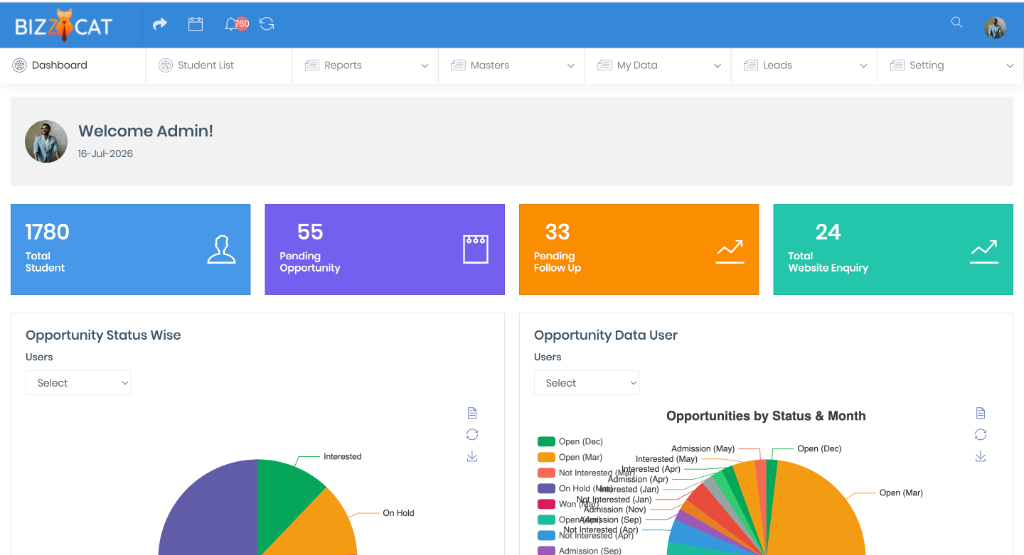Viewport: 1024px width, 555px height.
Task: Expand the Reports menu chevron
Action: (x=424, y=66)
